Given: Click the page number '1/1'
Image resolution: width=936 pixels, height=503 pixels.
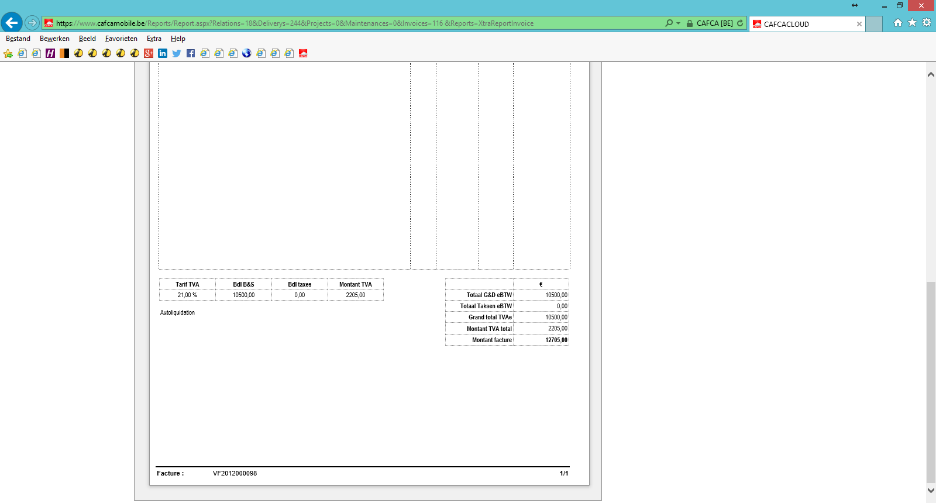Looking at the screenshot, I should (564, 474).
